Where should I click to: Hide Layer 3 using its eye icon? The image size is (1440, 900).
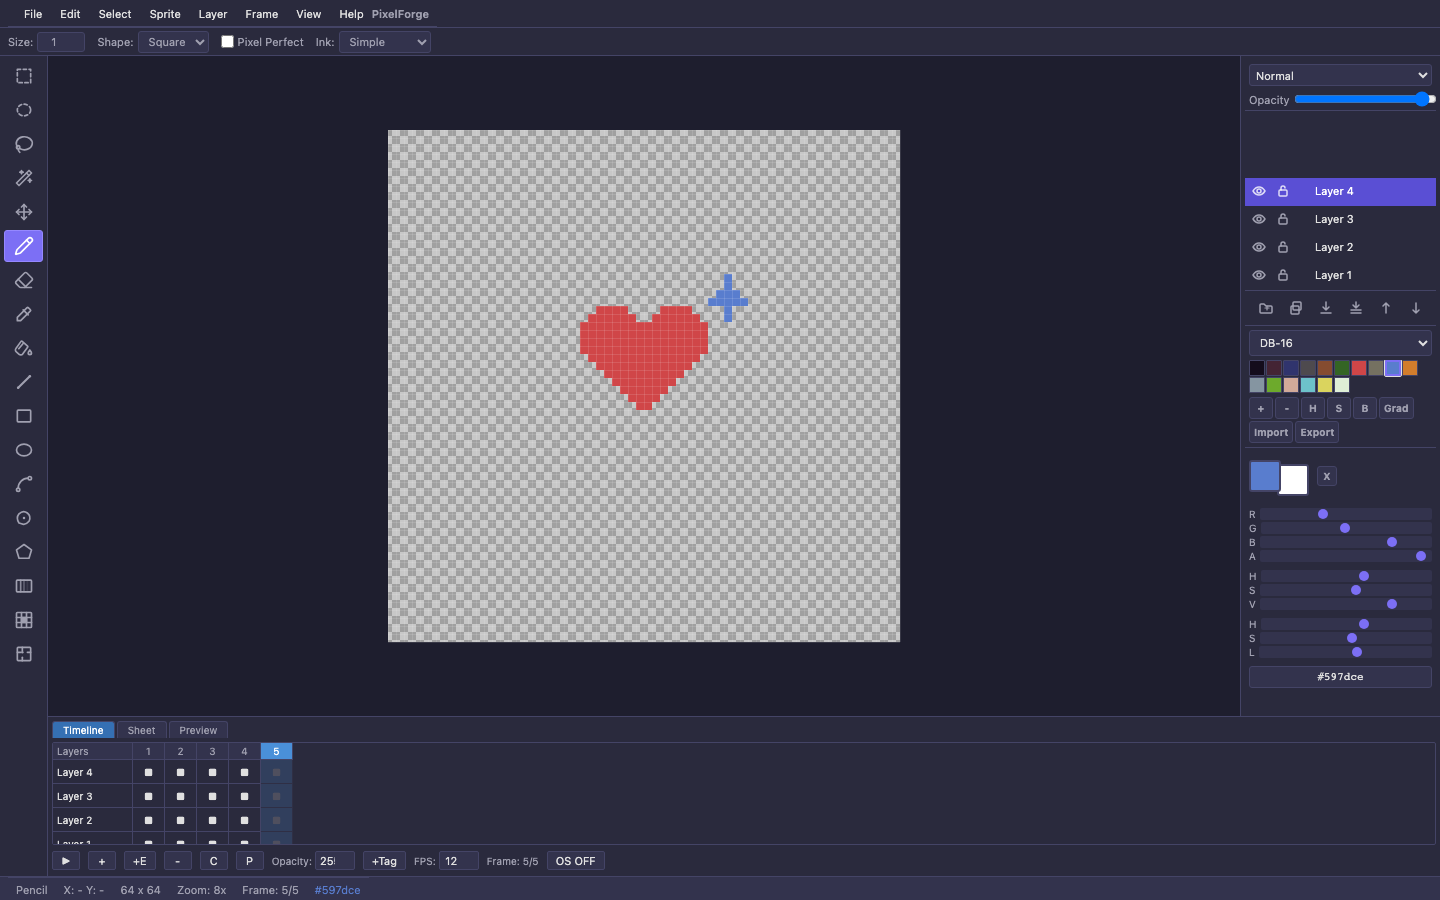[1259, 219]
